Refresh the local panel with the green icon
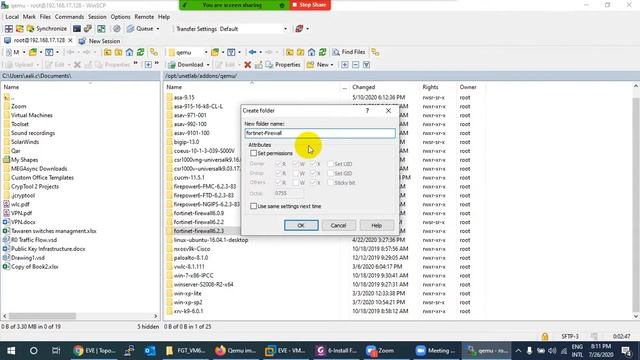The width and height of the screenshot is (640, 360). [x=140, y=52]
